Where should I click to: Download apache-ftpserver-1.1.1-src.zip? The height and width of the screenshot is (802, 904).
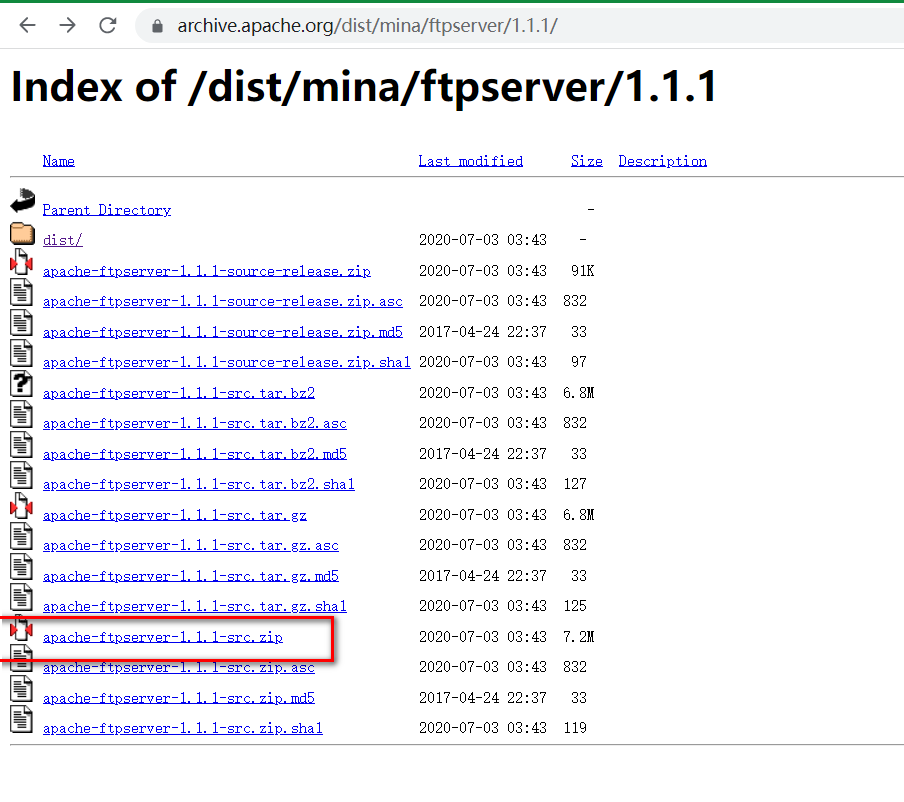pos(163,638)
